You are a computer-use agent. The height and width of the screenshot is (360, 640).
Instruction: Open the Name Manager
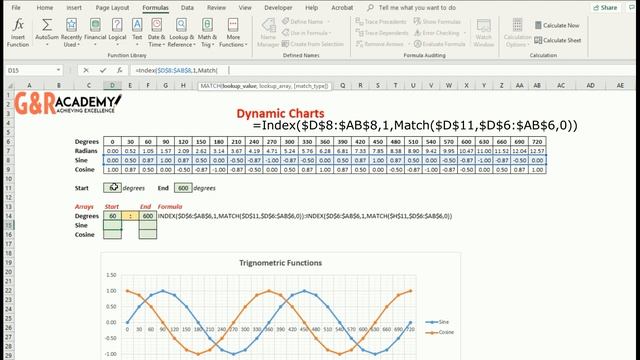click(268, 33)
